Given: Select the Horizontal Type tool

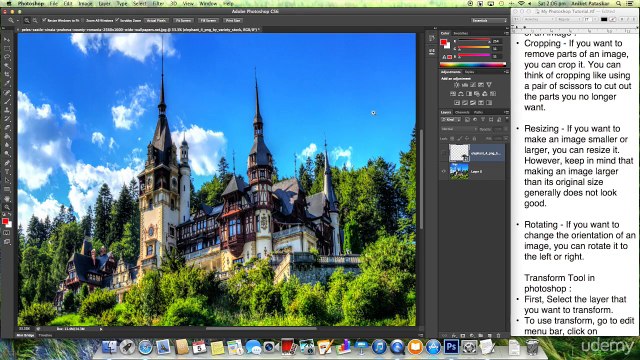Looking at the screenshot, I should point(7,172).
